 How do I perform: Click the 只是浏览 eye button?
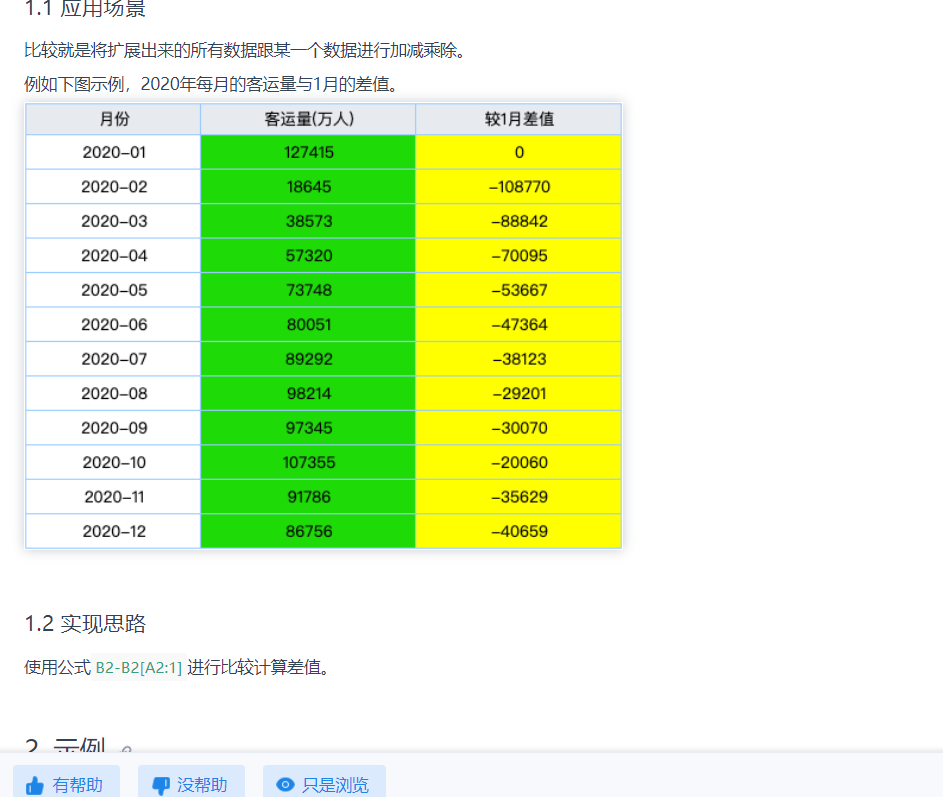[x=324, y=783]
